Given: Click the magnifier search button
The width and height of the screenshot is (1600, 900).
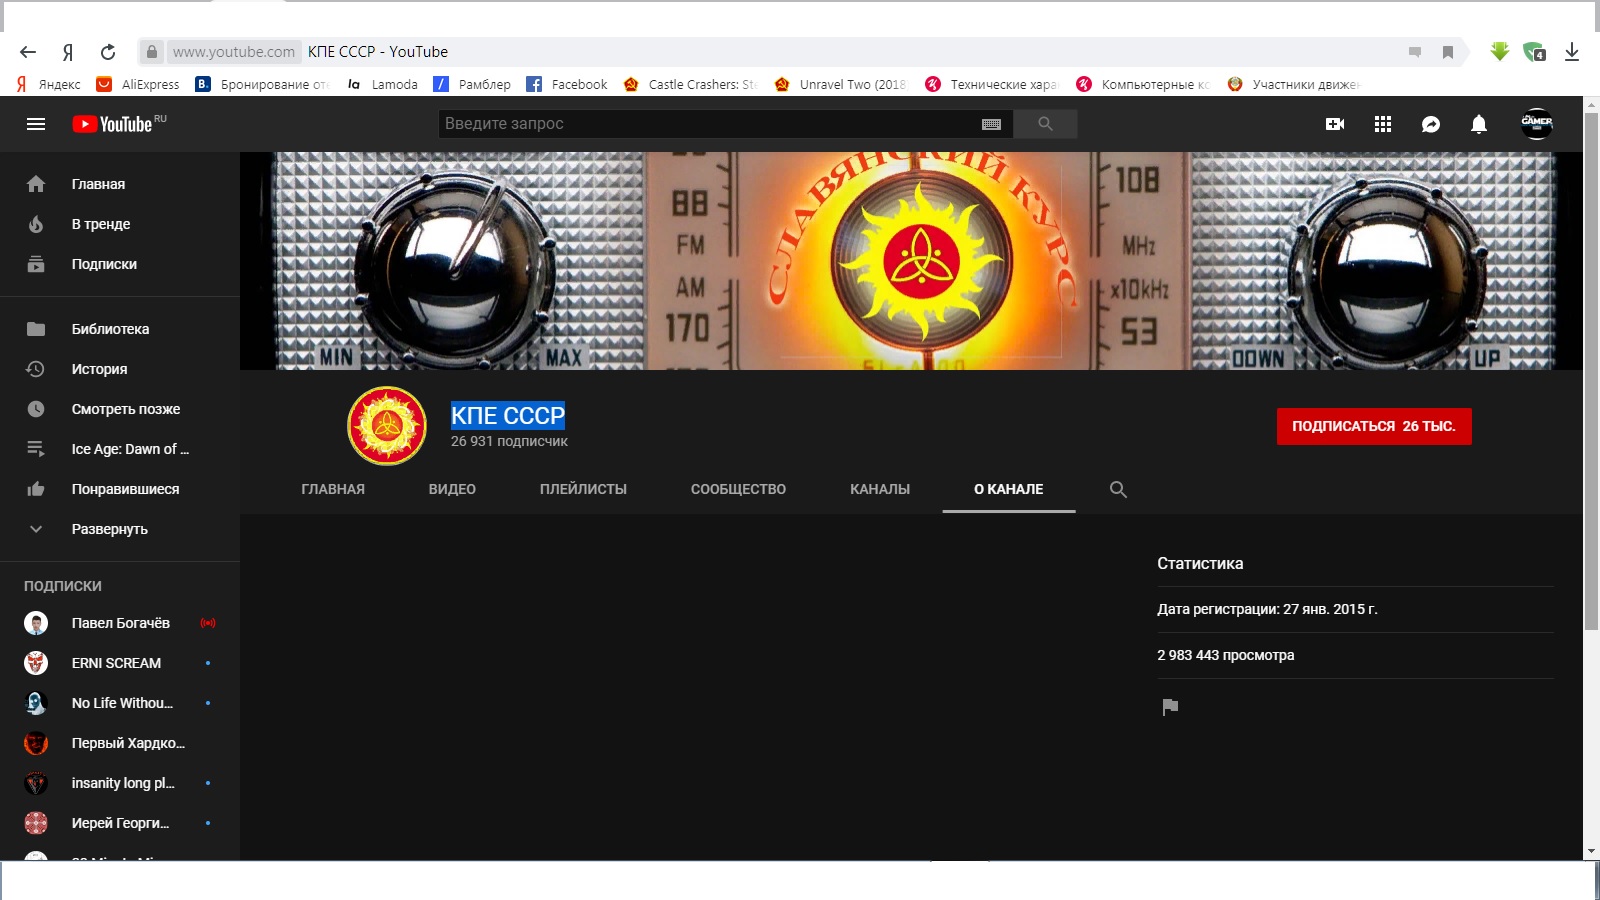Looking at the screenshot, I should (x=1045, y=124).
